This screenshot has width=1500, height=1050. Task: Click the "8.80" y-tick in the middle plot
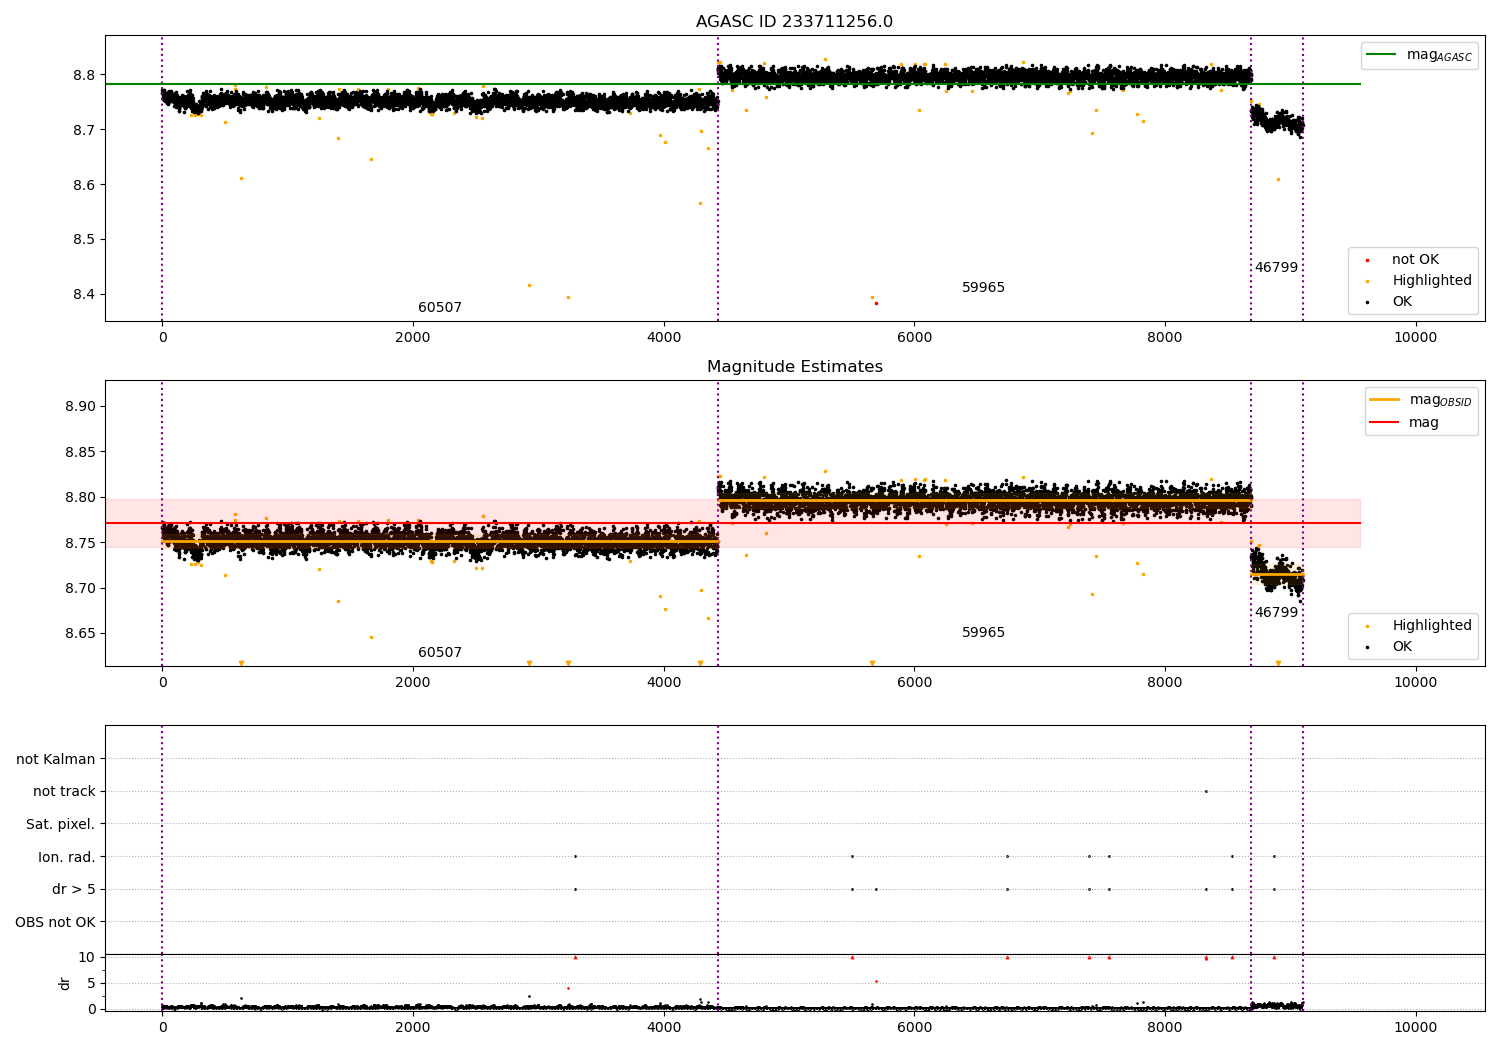click(x=80, y=498)
